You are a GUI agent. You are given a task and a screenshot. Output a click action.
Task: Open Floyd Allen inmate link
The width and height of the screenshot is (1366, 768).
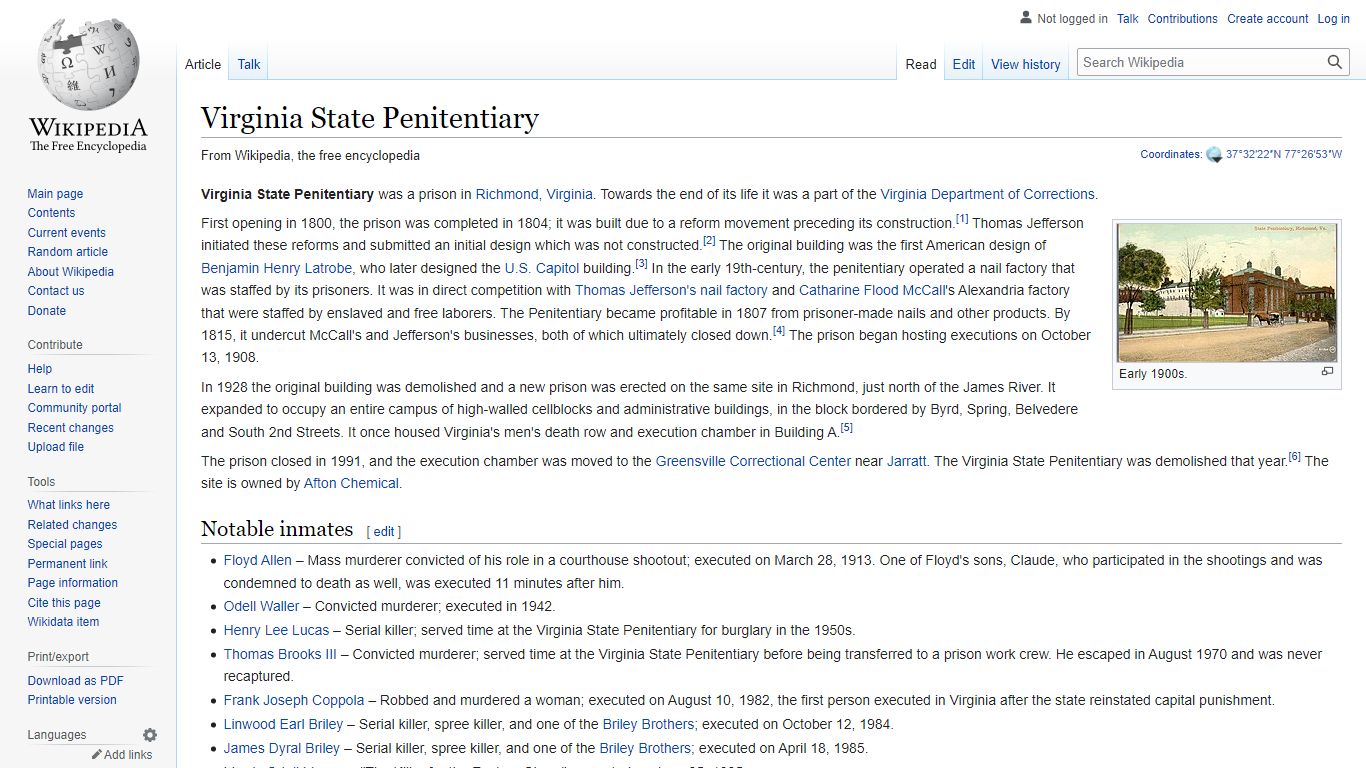[x=257, y=560]
